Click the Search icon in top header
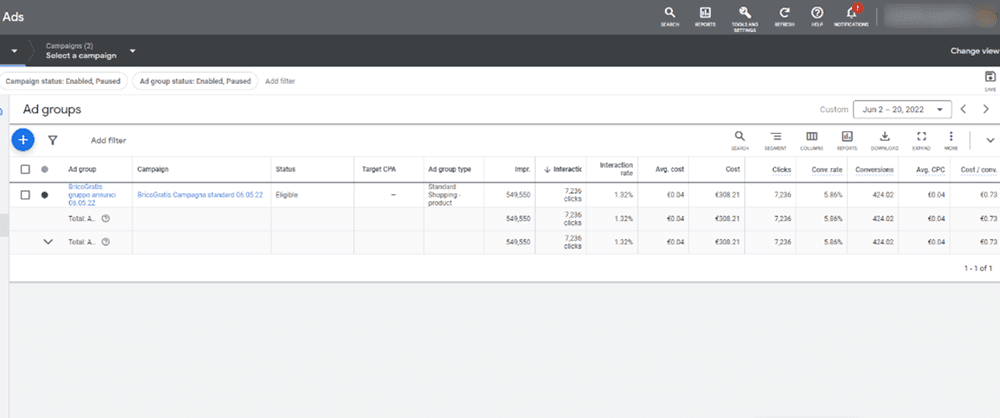The image size is (1000, 418). 670,13
